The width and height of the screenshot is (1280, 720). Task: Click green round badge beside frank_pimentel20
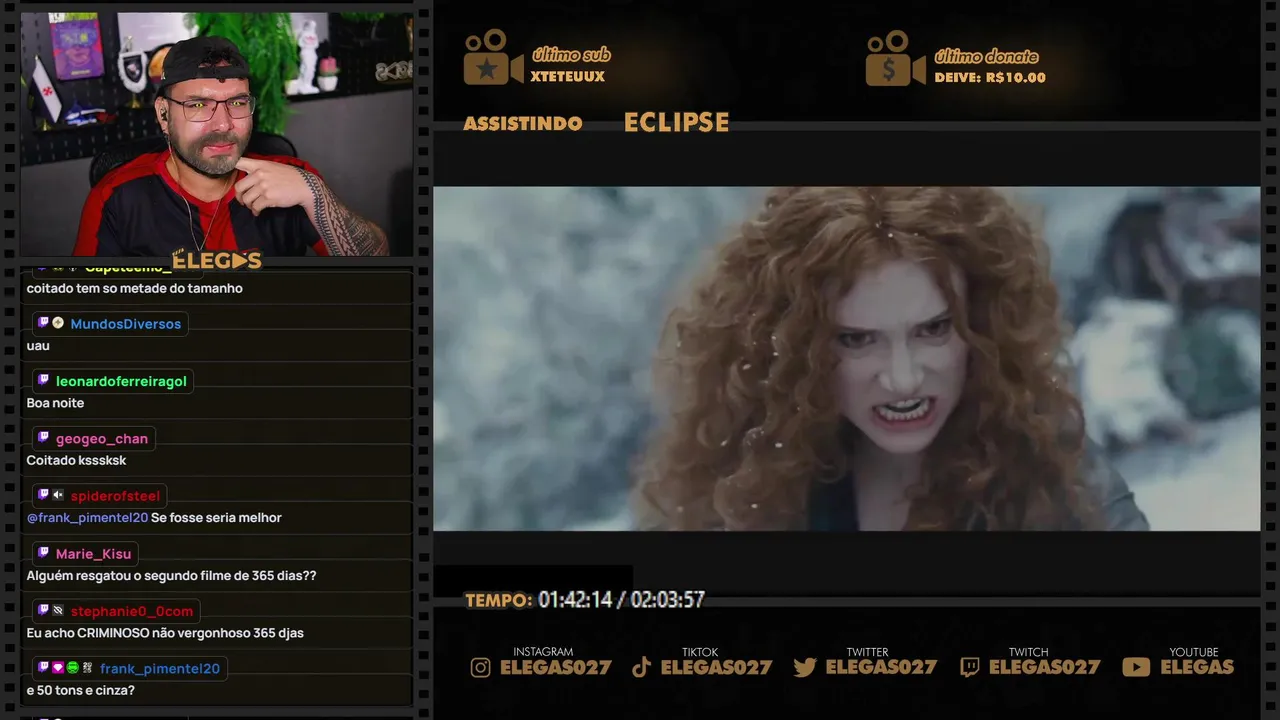72,668
